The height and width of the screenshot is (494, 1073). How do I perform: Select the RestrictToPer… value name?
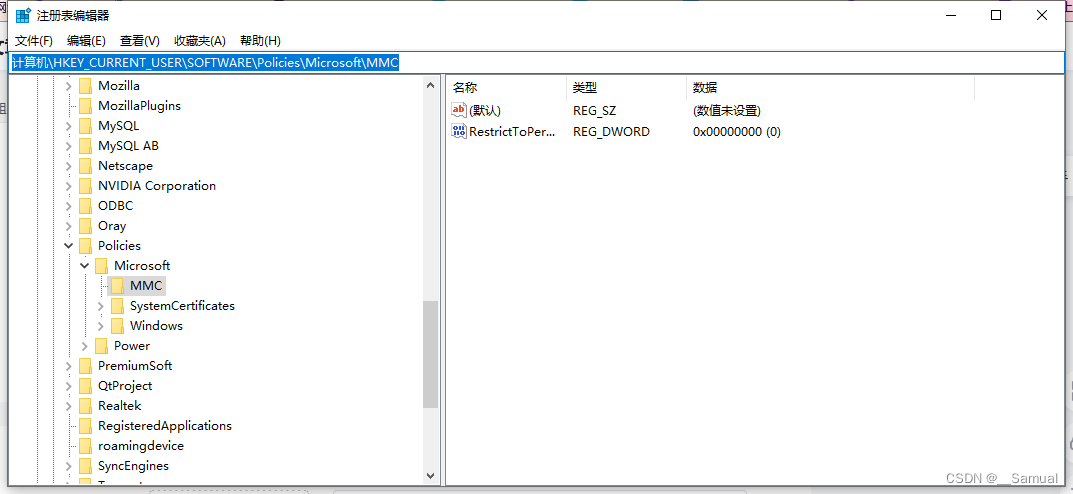[513, 131]
